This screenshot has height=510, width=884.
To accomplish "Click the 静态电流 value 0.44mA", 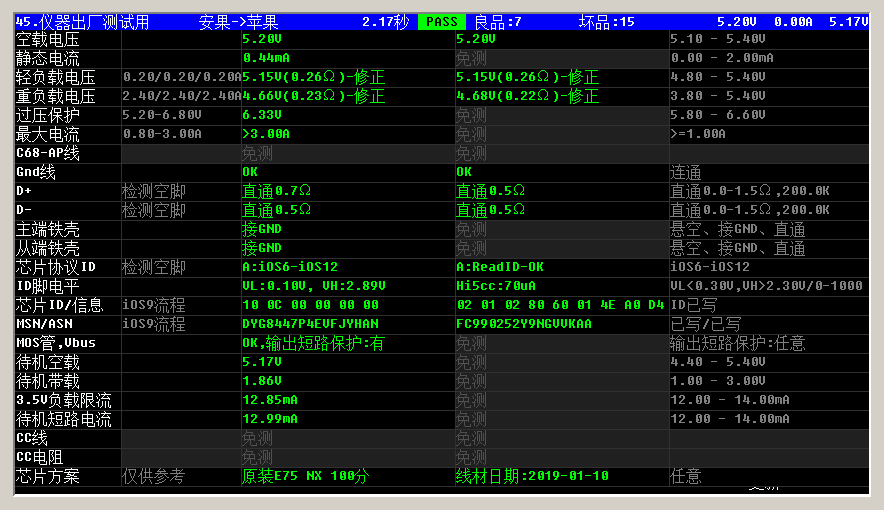I will point(265,58).
